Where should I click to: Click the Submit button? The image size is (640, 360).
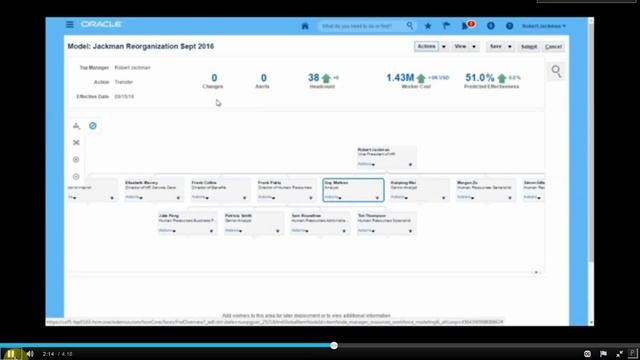click(x=529, y=47)
